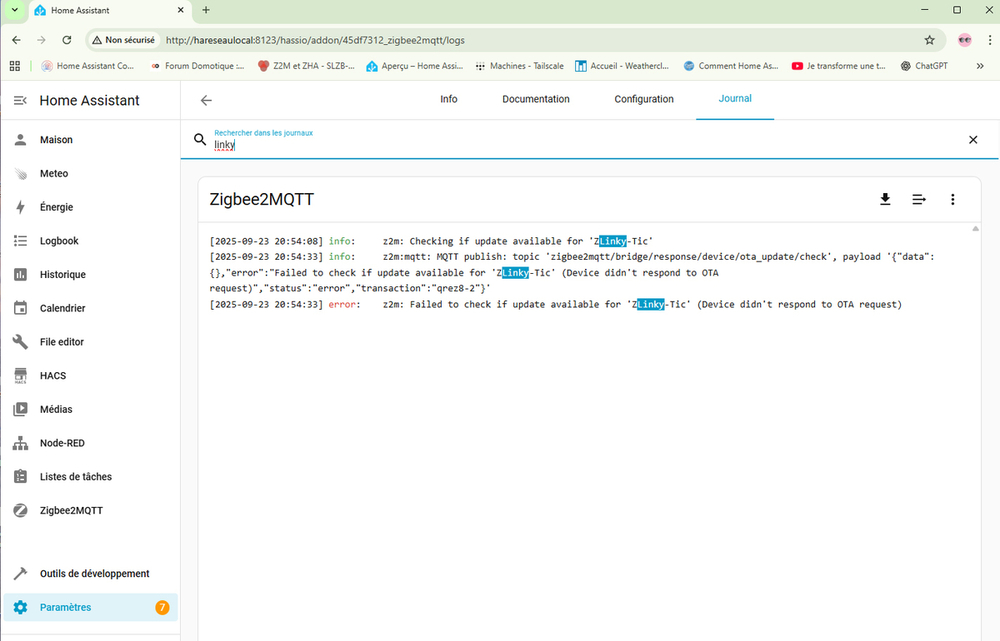Open Z2M et ZHA - SLZB bookmark

[x=306, y=66]
